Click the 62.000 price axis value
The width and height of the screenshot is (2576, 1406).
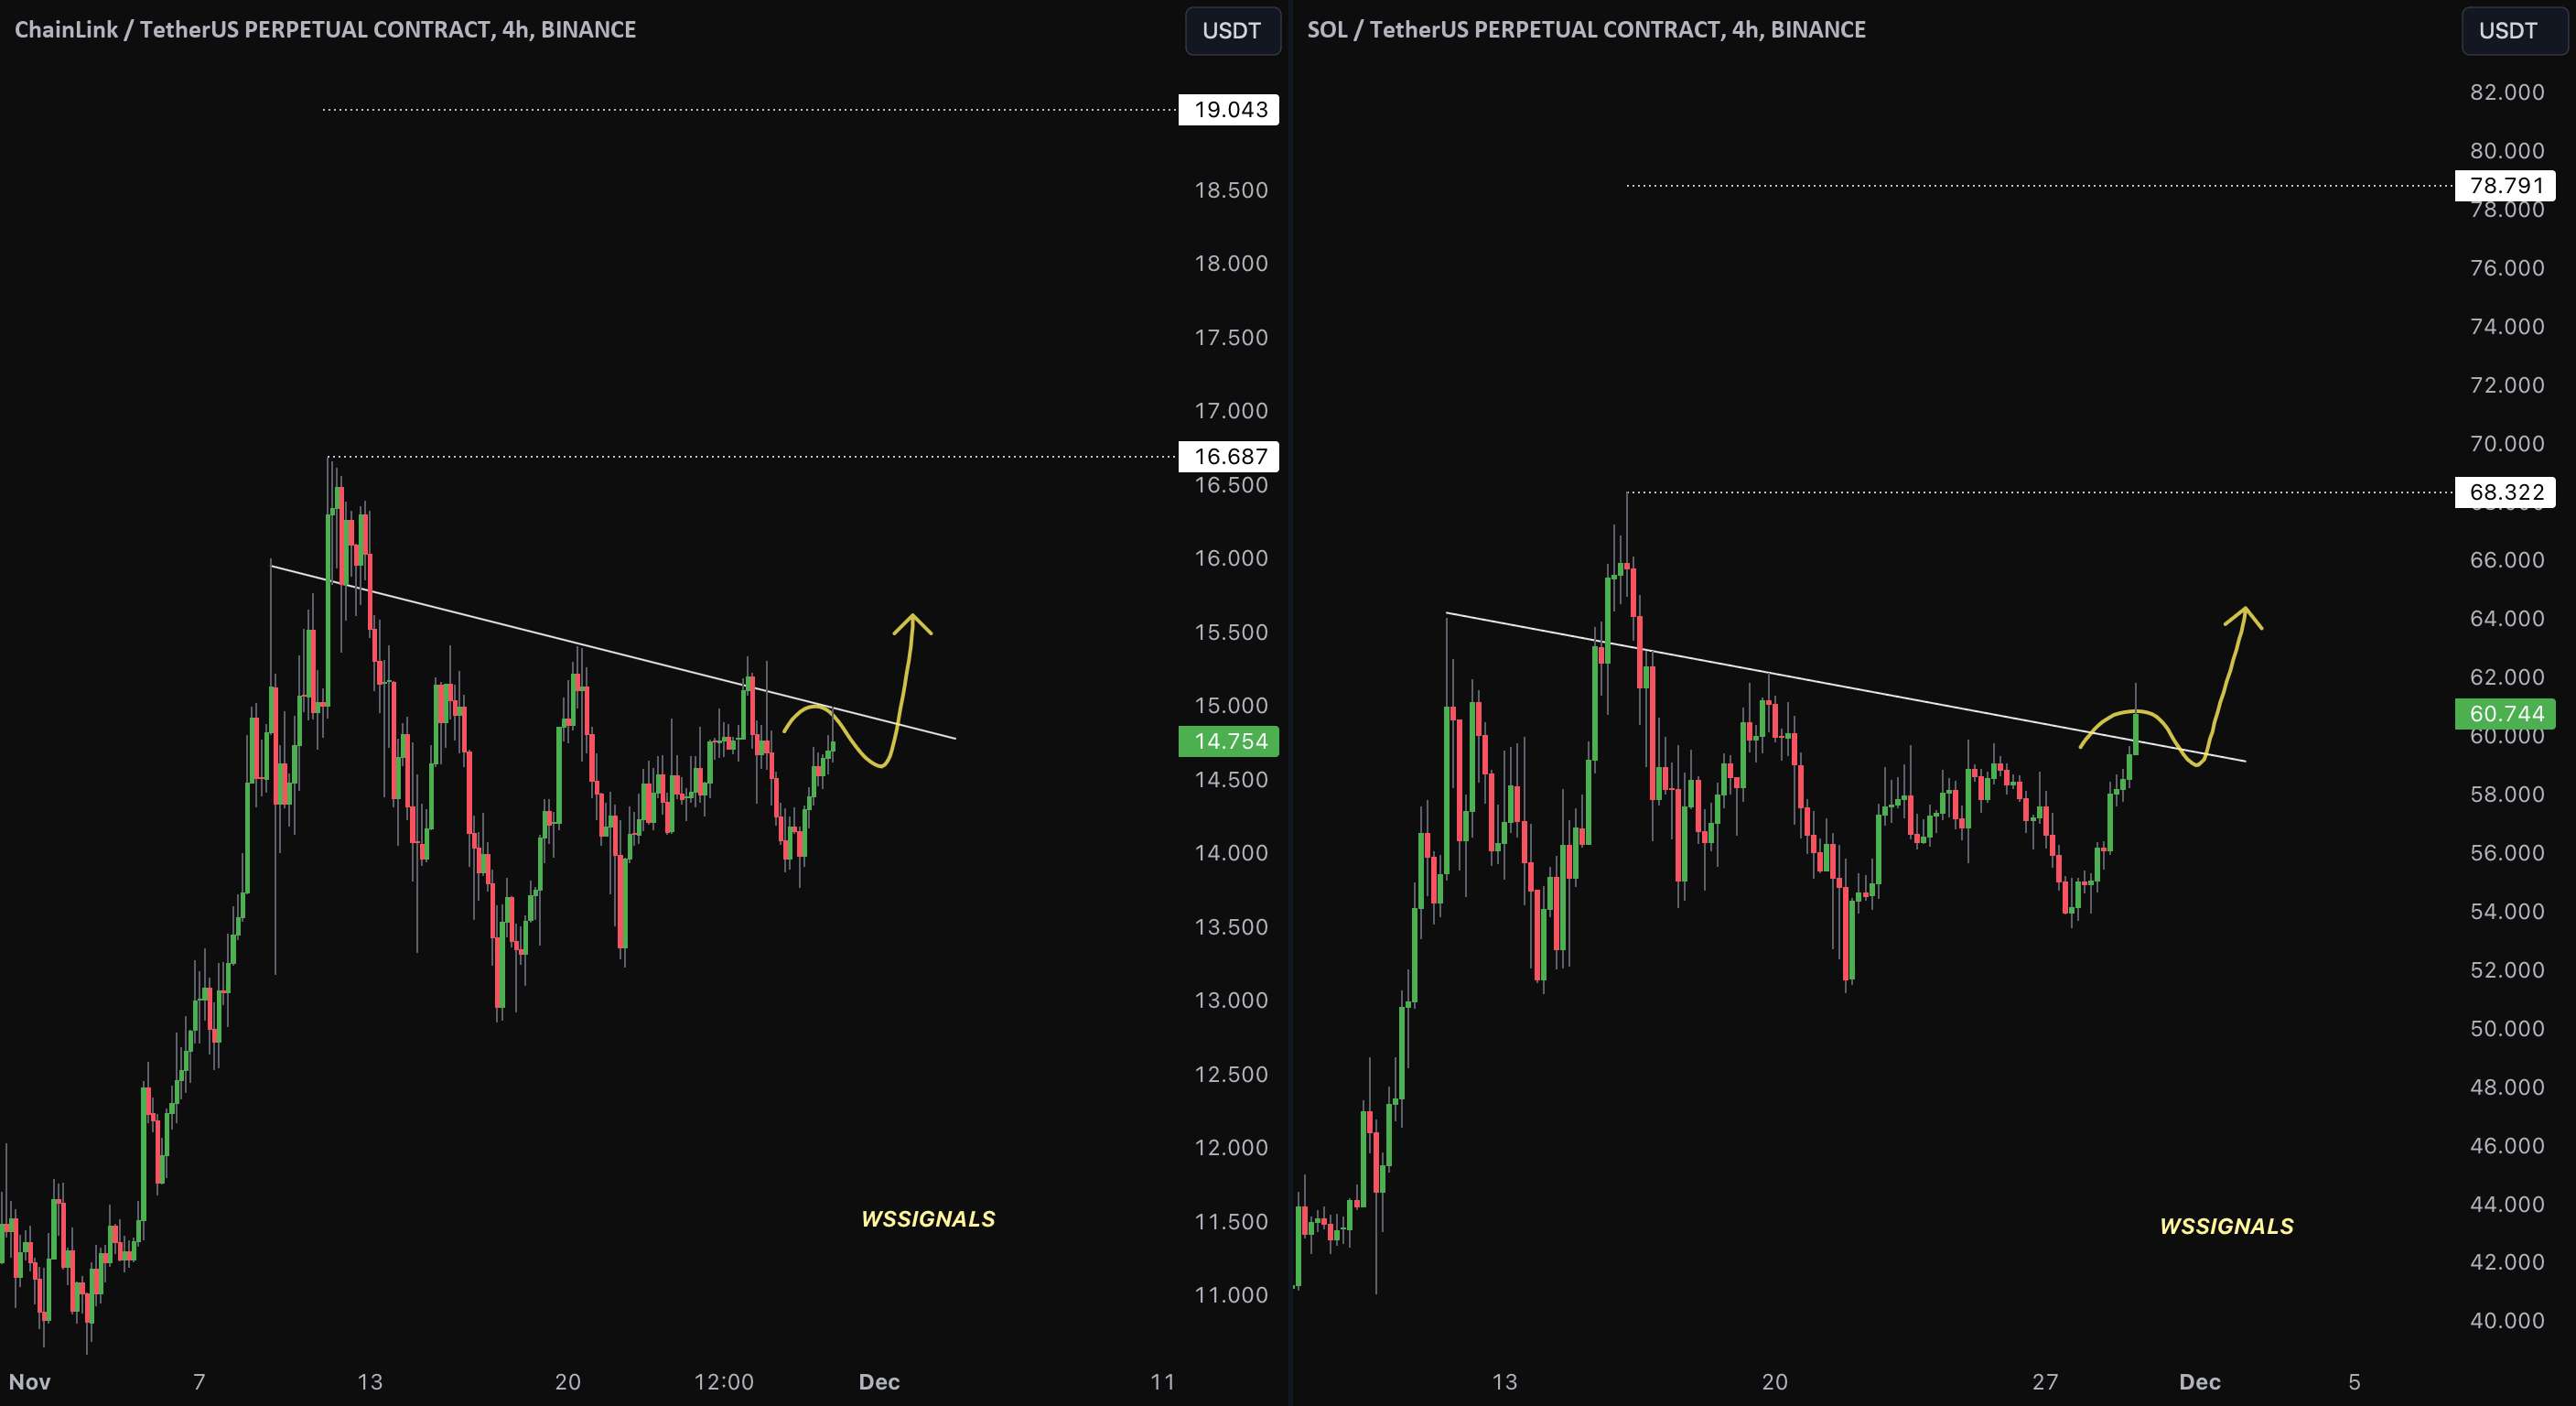pos(2507,677)
